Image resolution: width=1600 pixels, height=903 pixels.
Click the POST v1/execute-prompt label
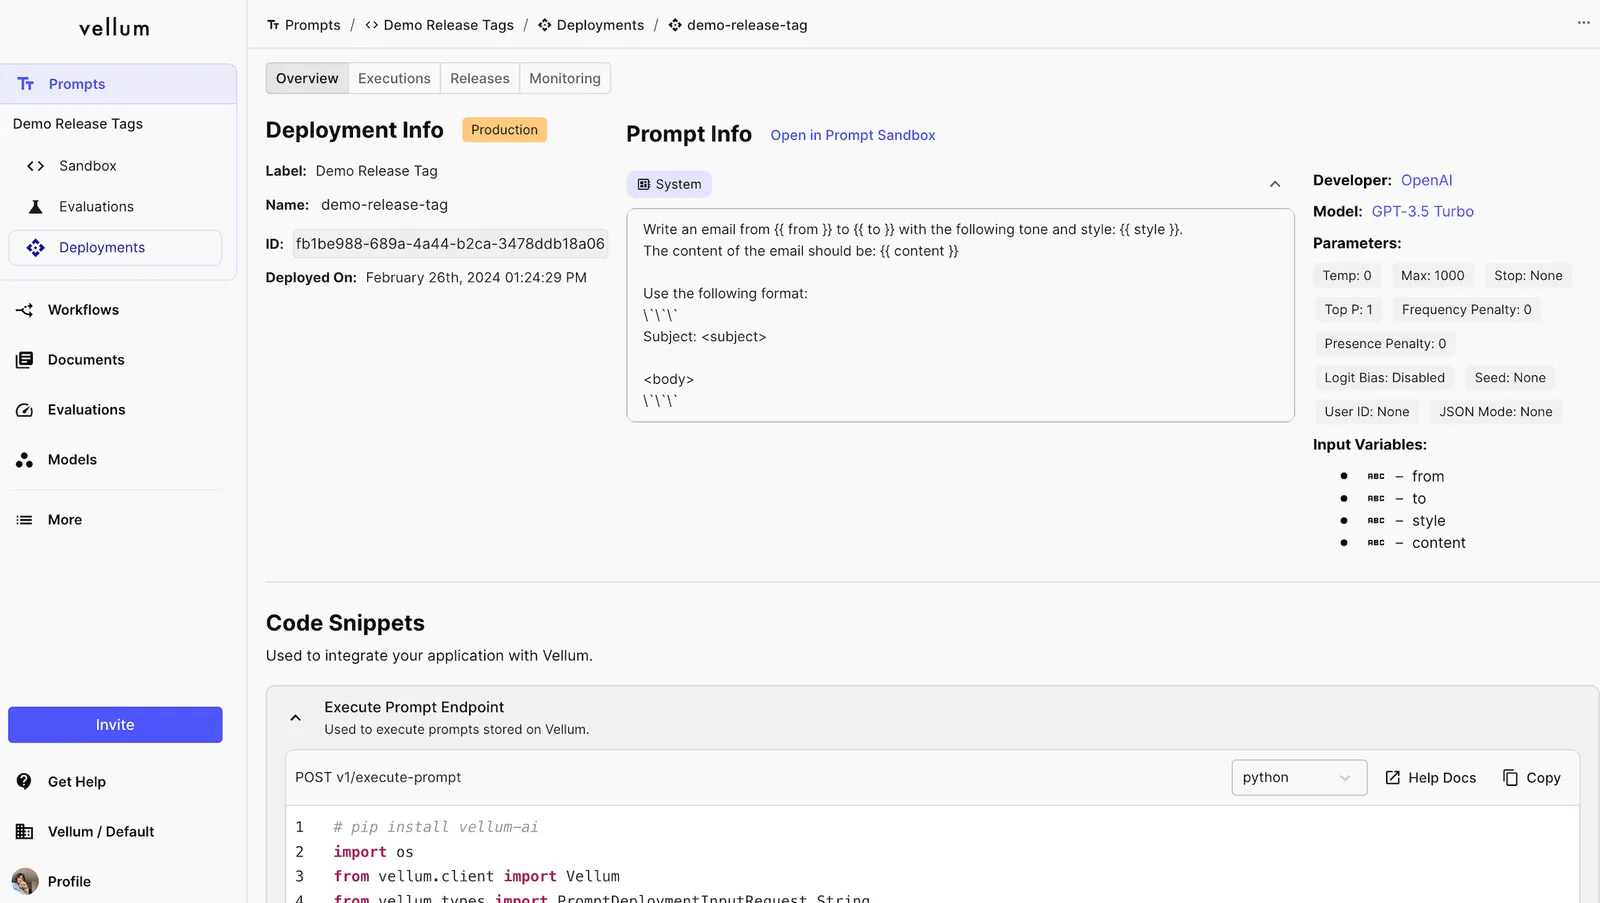pyautogui.click(x=378, y=778)
